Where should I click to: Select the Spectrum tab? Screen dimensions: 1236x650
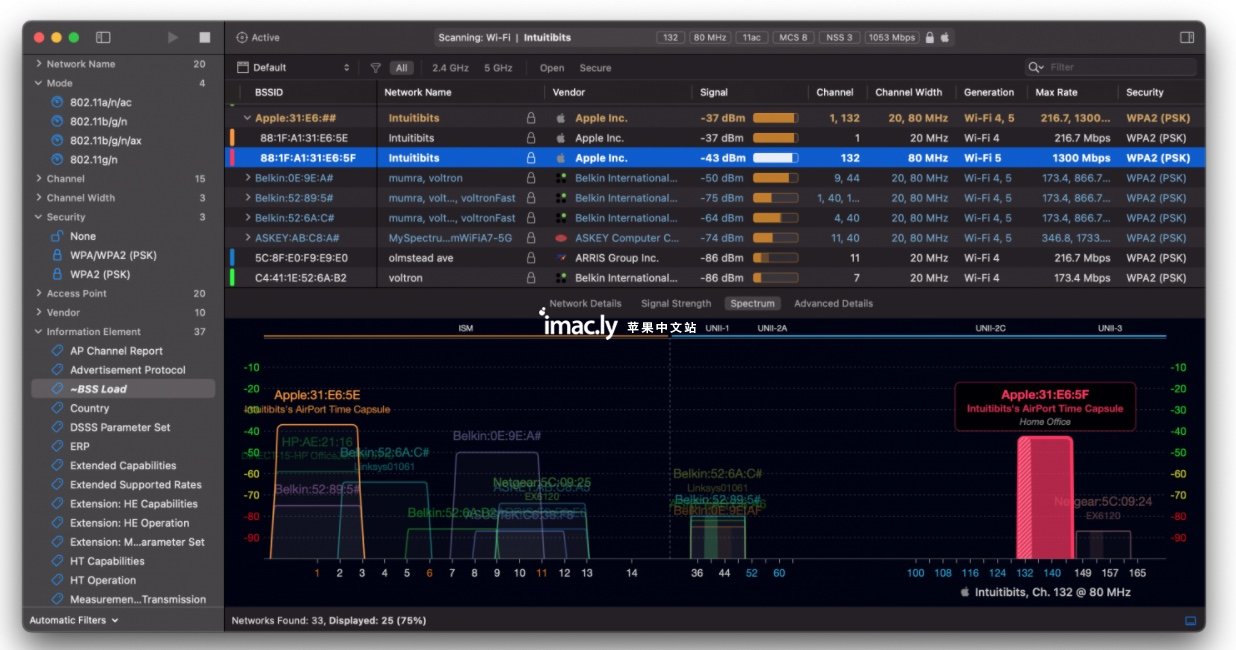(752, 303)
